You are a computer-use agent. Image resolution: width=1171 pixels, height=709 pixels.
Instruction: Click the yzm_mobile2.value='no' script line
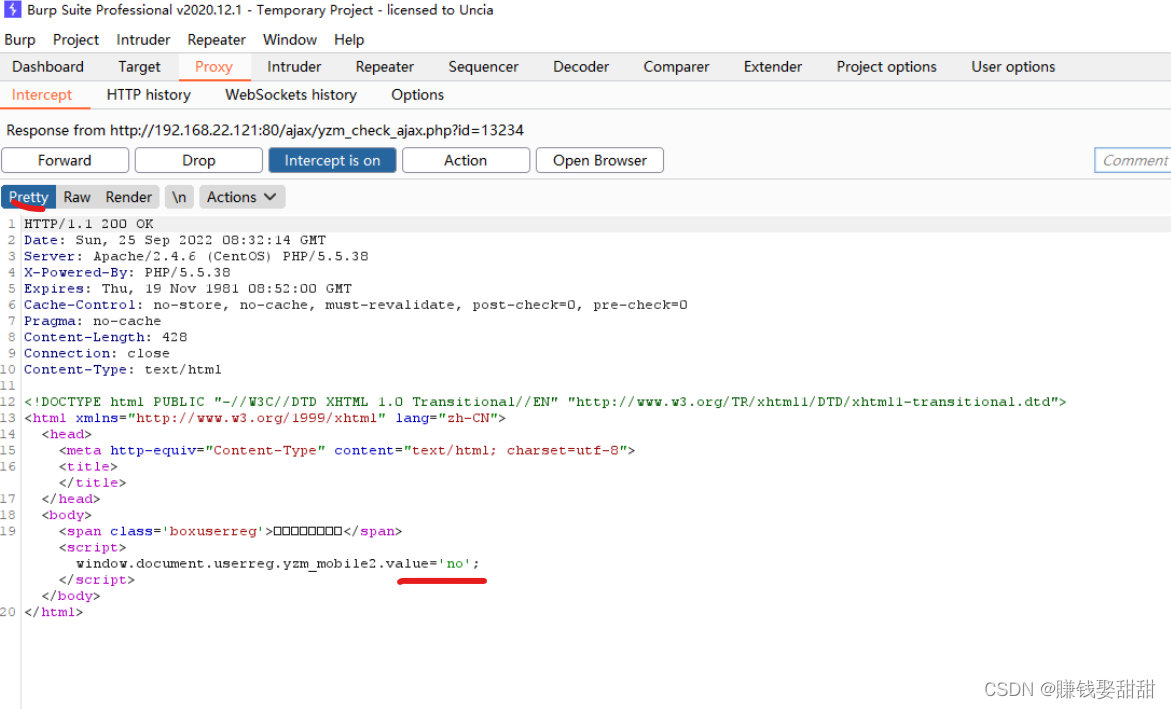pyautogui.click(x=277, y=563)
